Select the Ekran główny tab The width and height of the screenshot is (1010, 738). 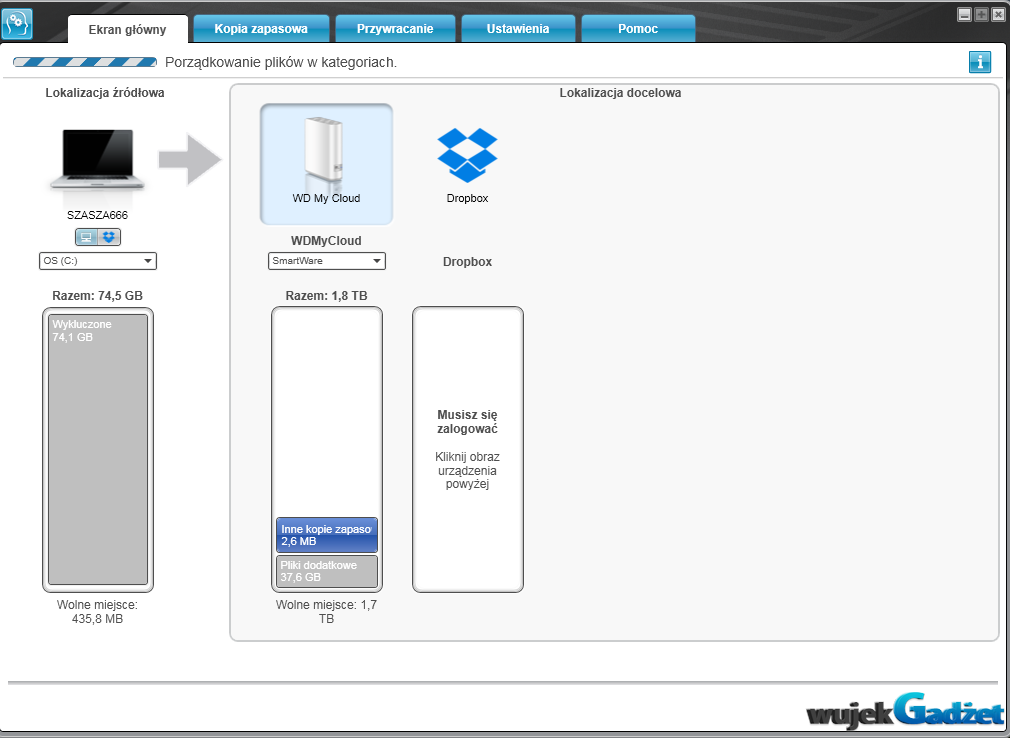pyautogui.click(x=126, y=30)
